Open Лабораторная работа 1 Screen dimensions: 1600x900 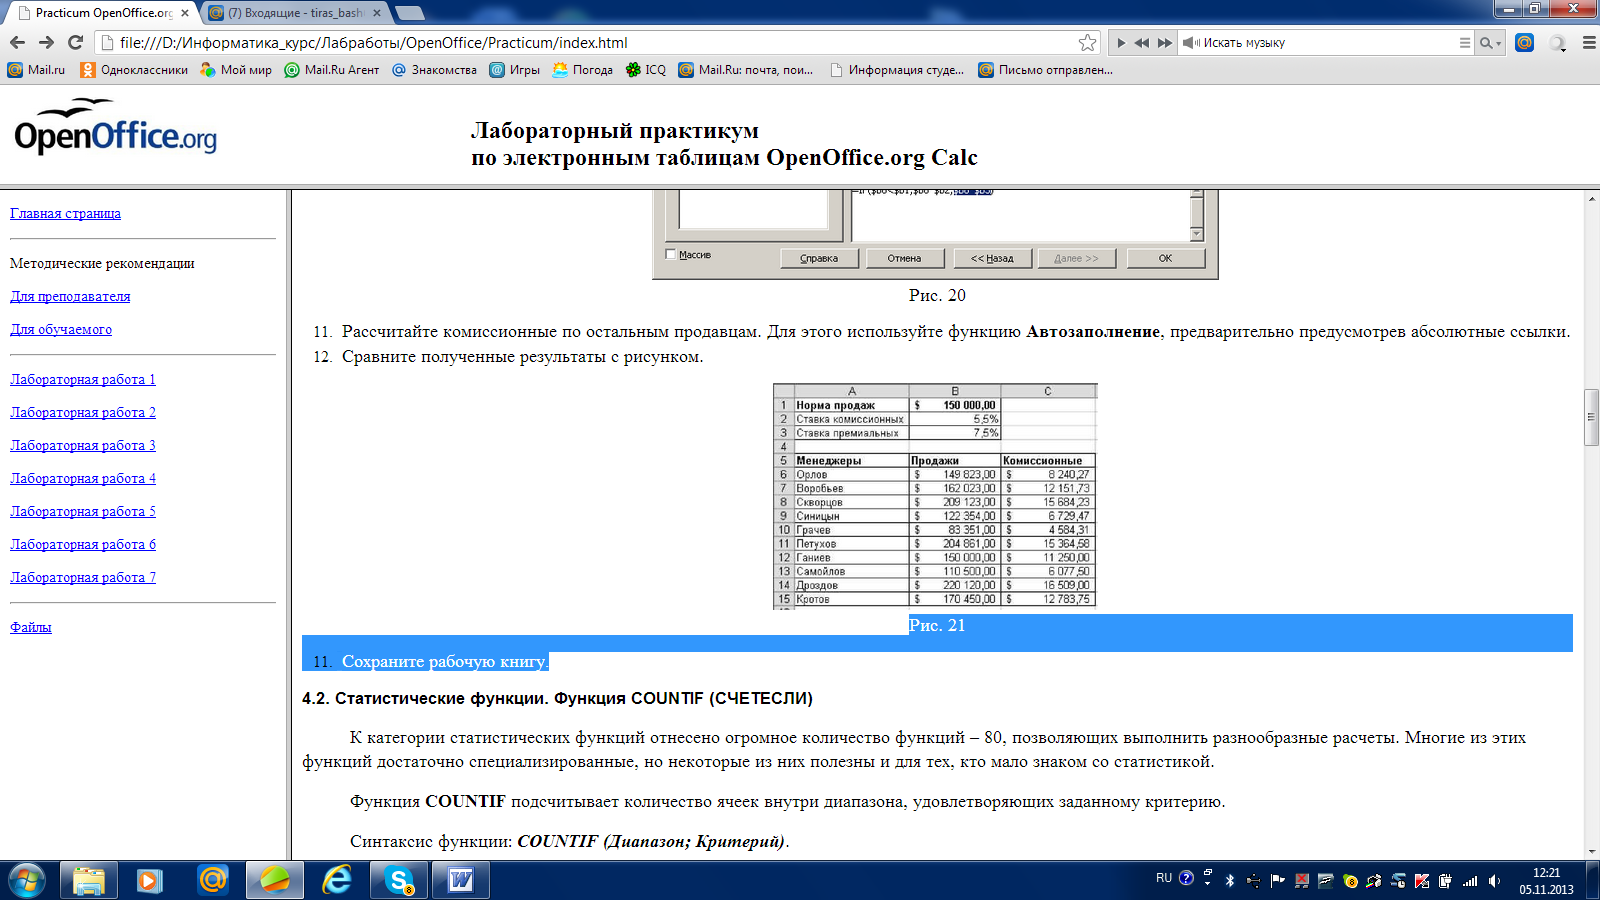click(83, 379)
